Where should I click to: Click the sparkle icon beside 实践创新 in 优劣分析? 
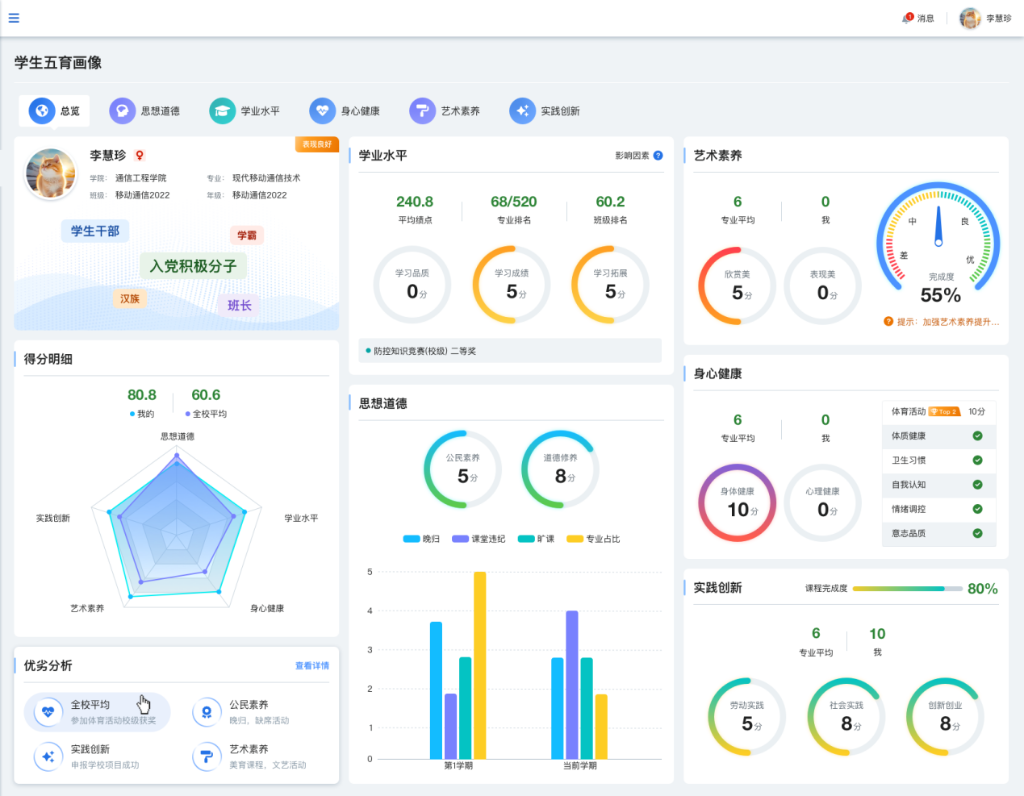(48, 756)
